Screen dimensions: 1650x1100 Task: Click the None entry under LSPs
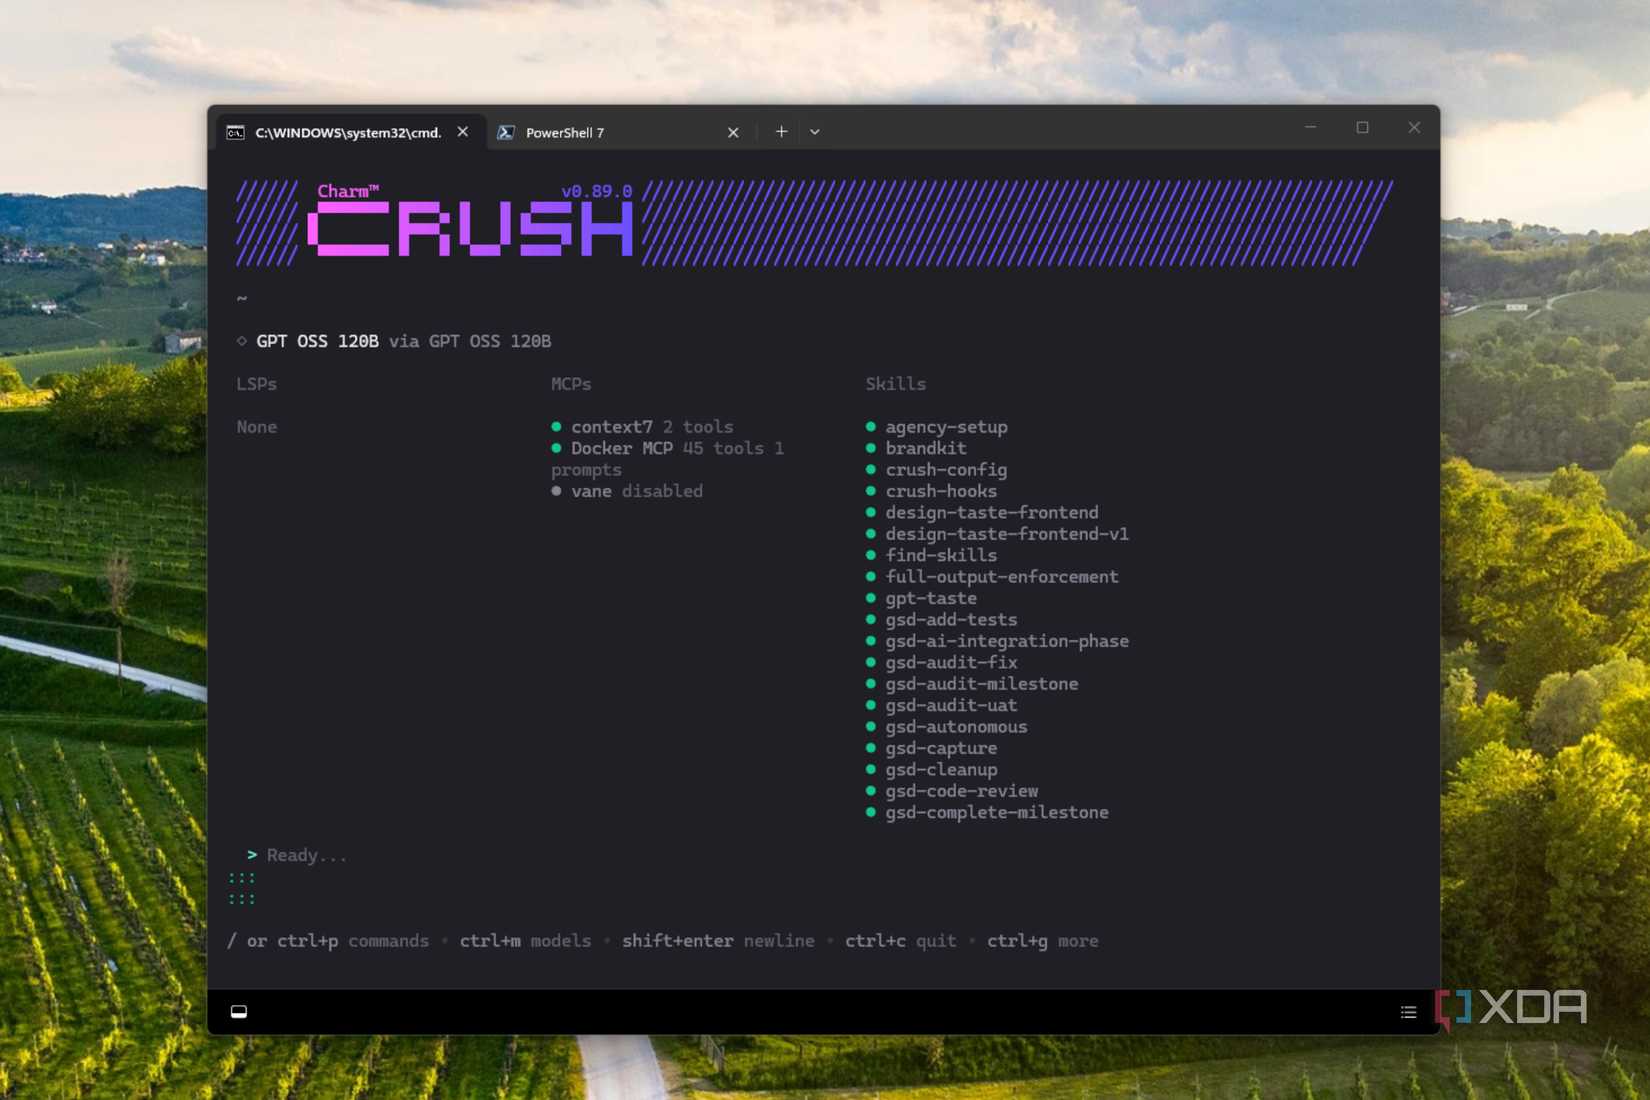[257, 427]
